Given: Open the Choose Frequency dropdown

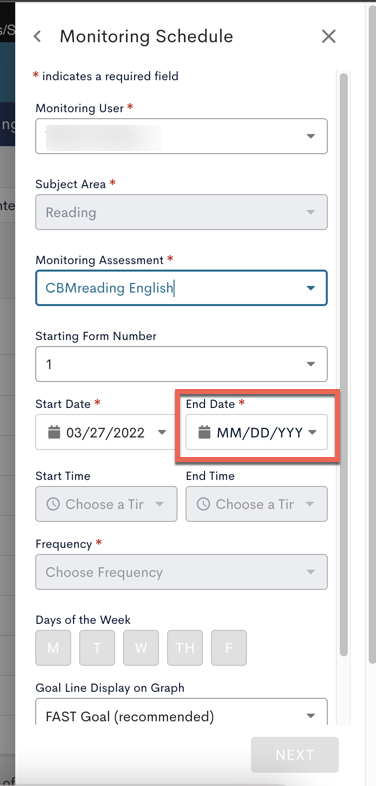Looking at the screenshot, I should pyautogui.click(x=181, y=572).
